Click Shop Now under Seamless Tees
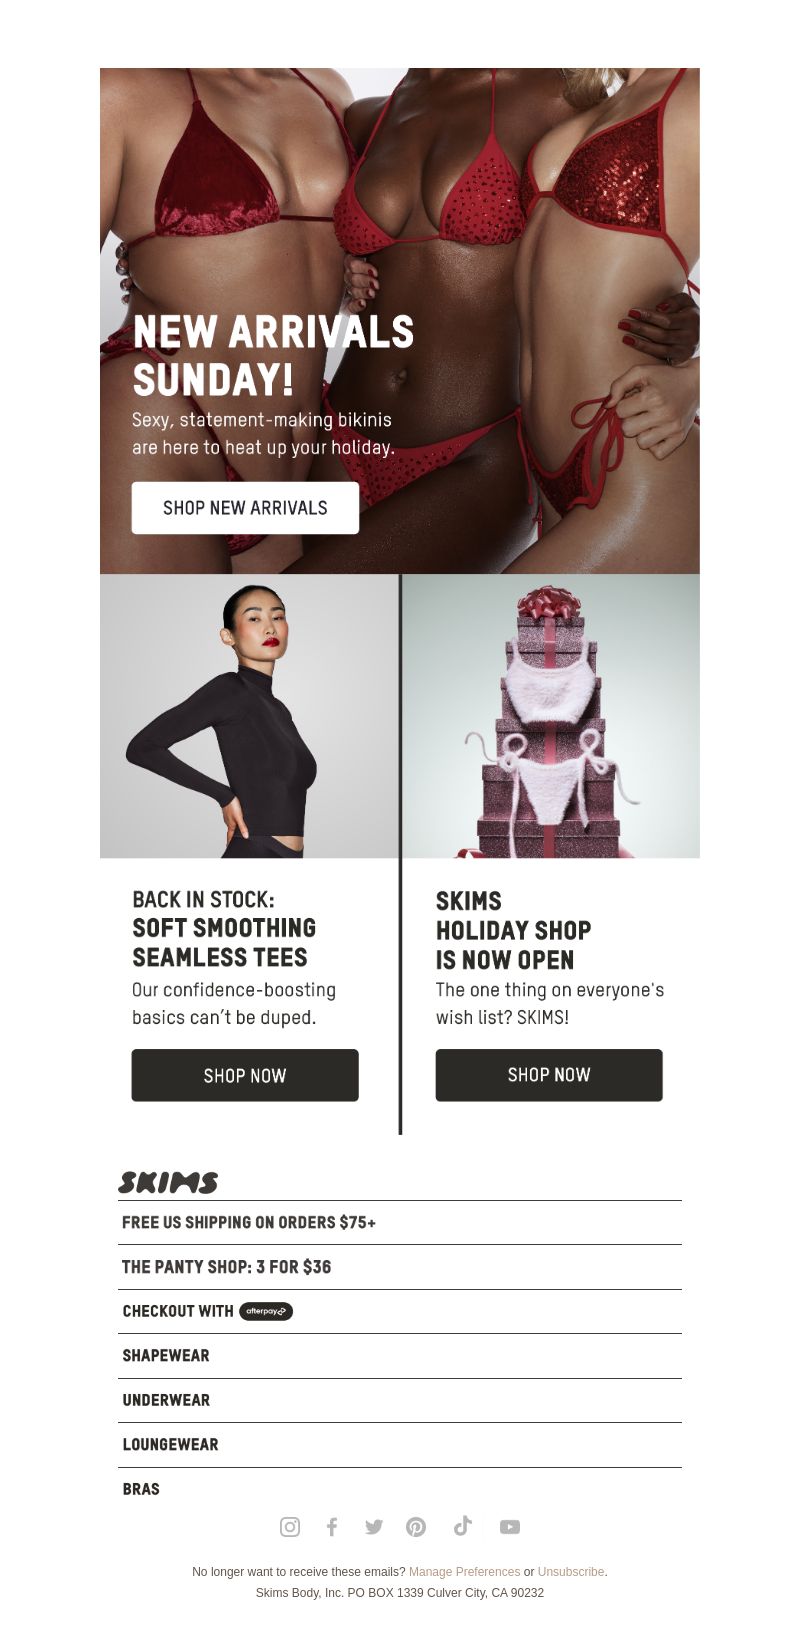800x1635 pixels. coord(245,1075)
